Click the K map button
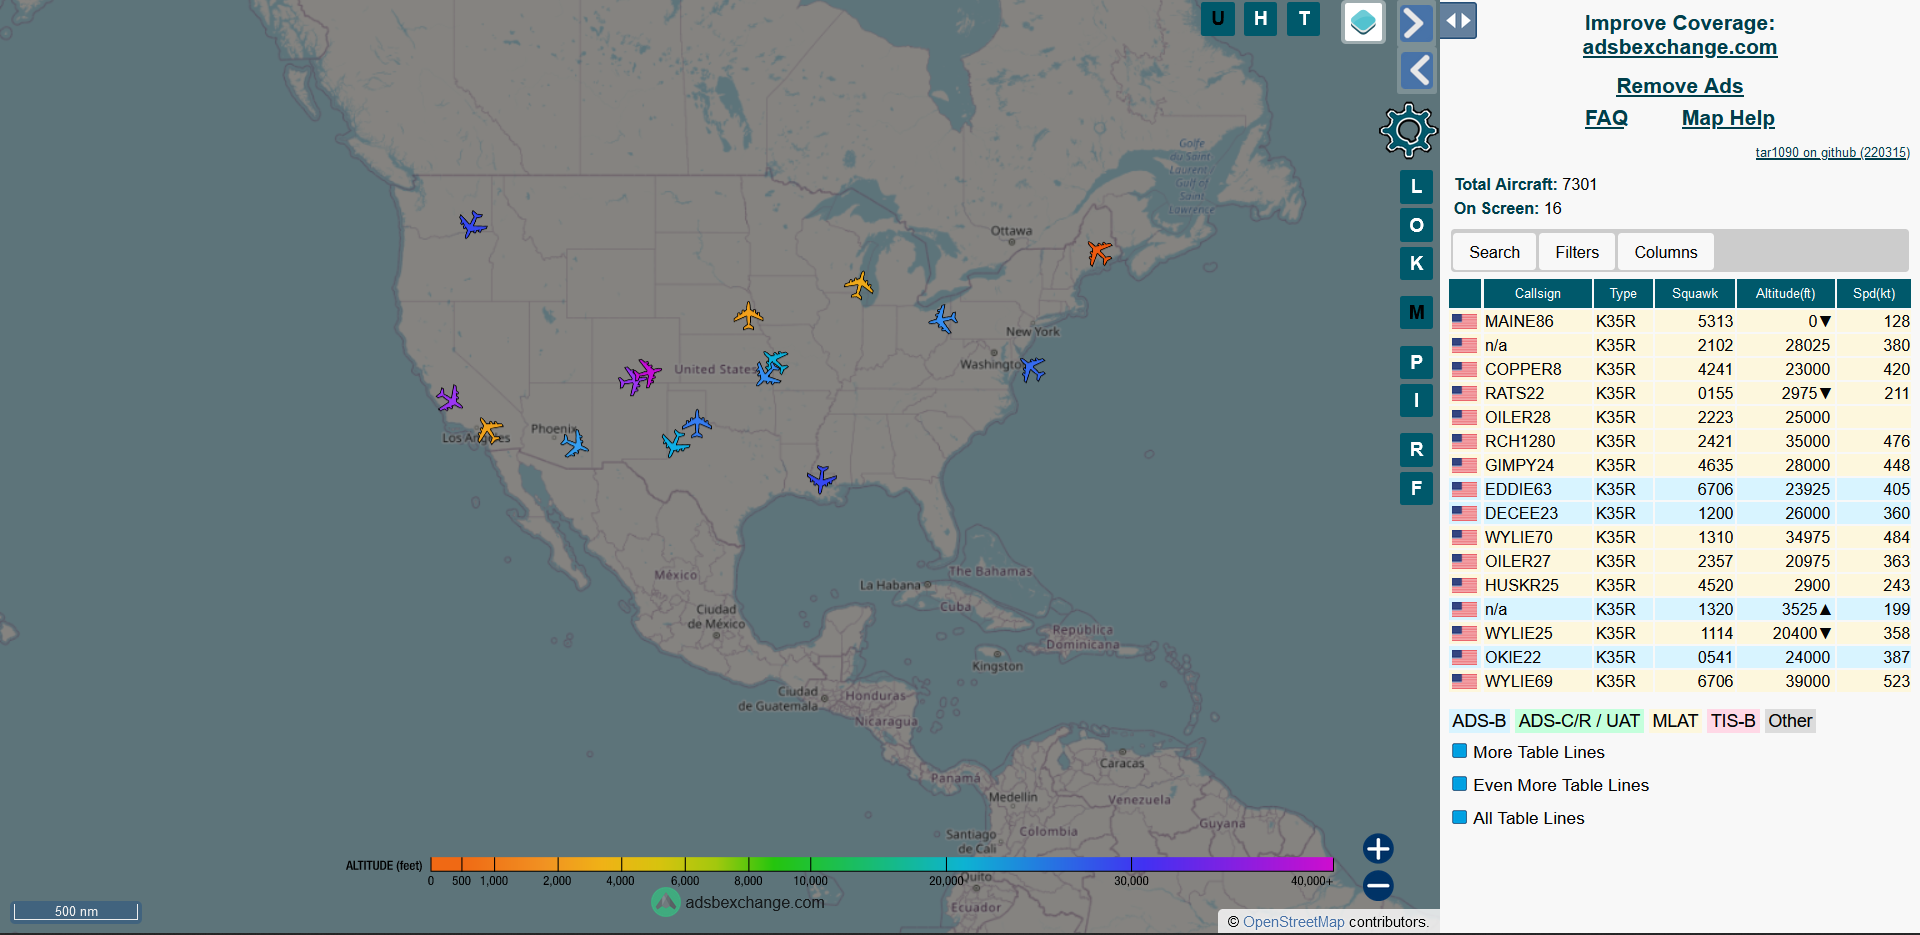Viewport: 1920px width, 935px height. [1416, 263]
